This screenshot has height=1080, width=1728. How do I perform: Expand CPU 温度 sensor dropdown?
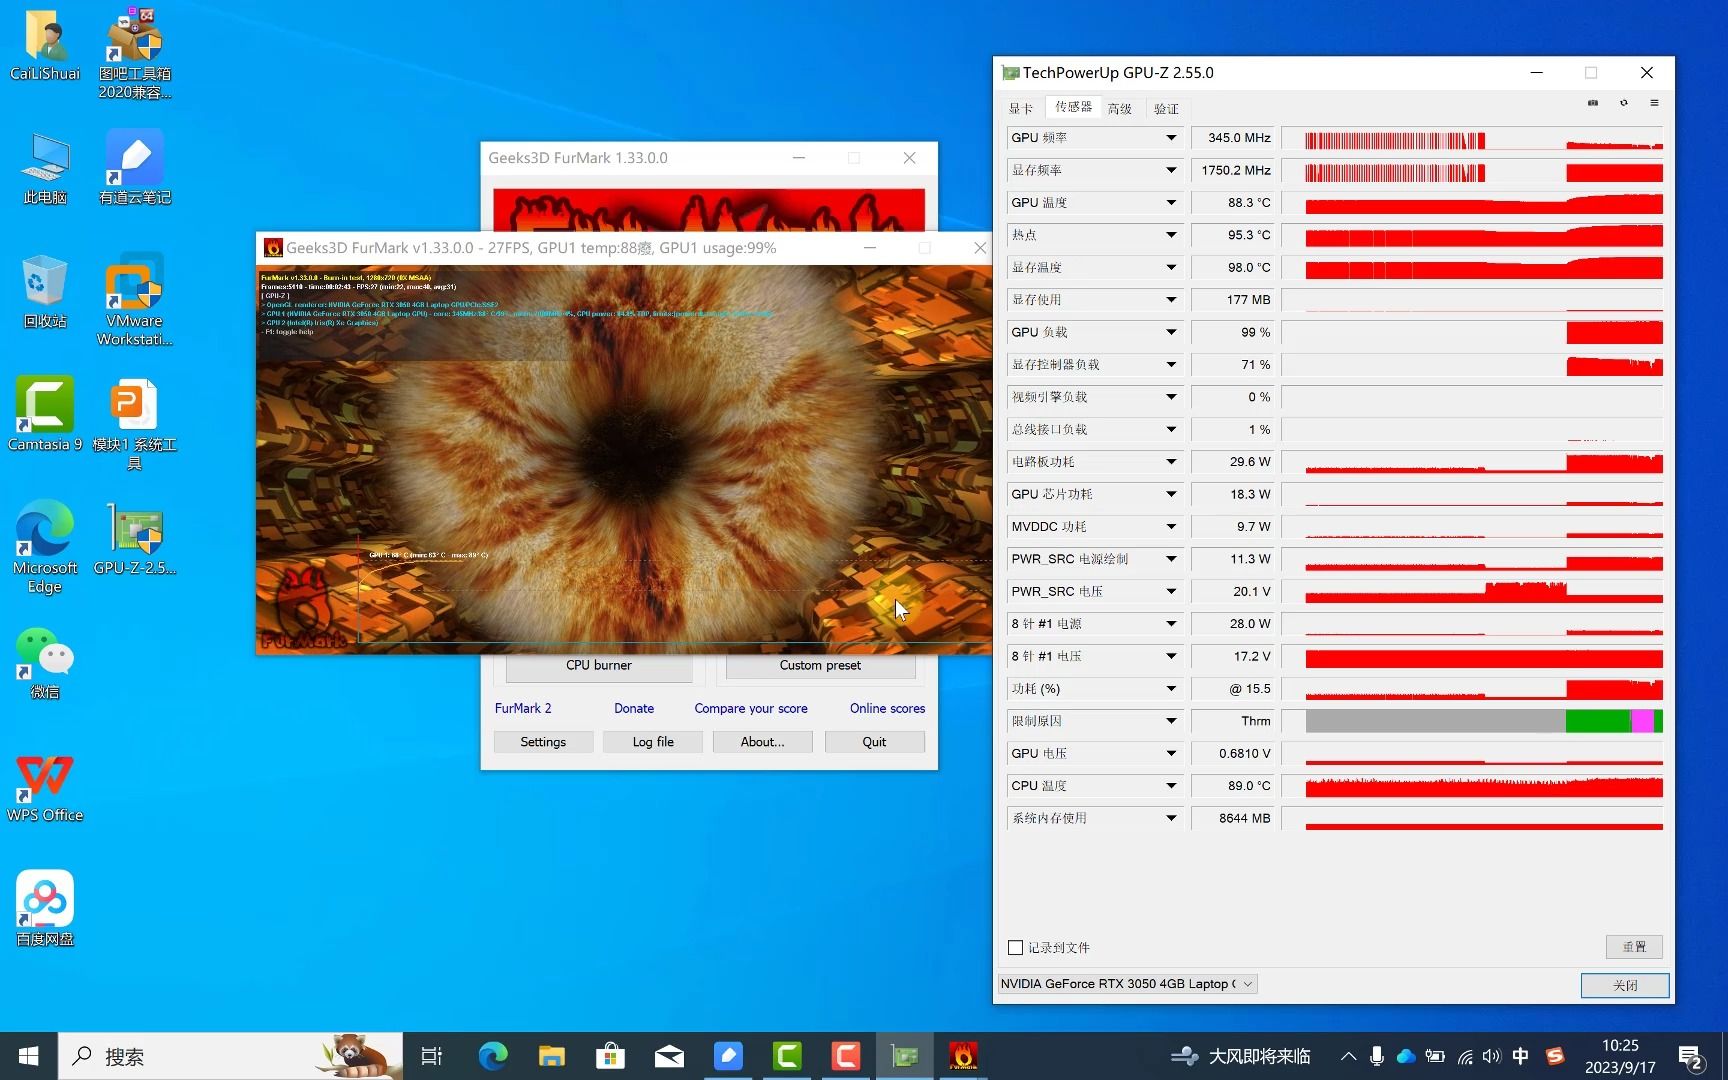[1171, 786]
